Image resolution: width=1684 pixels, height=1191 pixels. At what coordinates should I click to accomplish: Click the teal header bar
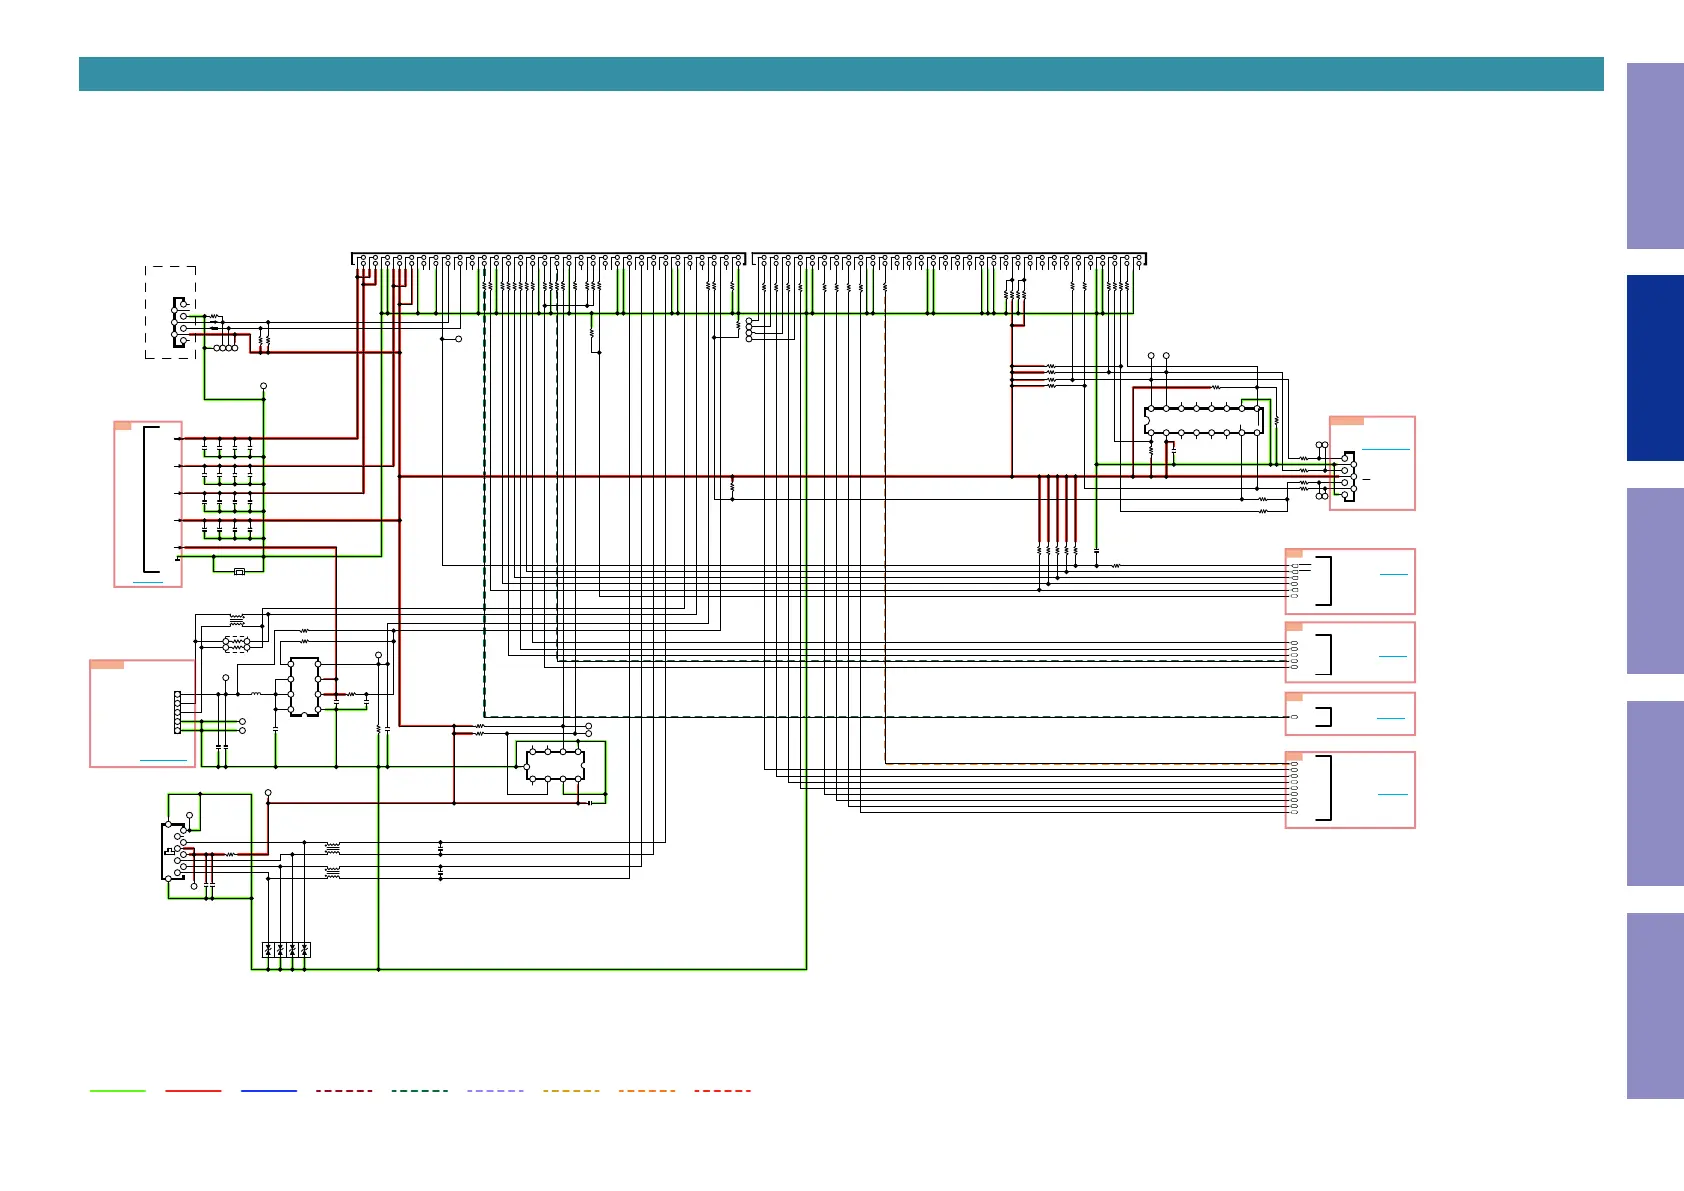click(x=840, y=74)
